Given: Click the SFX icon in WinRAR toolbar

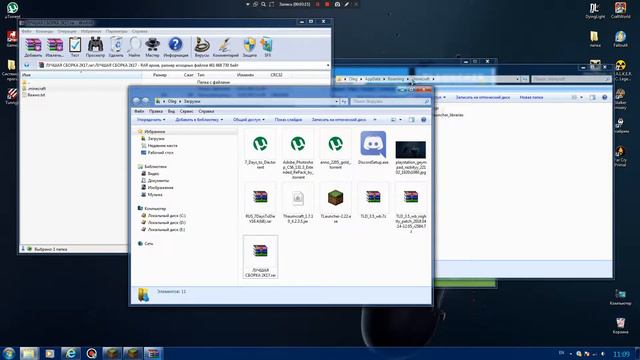Looking at the screenshot, I should point(267,47).
